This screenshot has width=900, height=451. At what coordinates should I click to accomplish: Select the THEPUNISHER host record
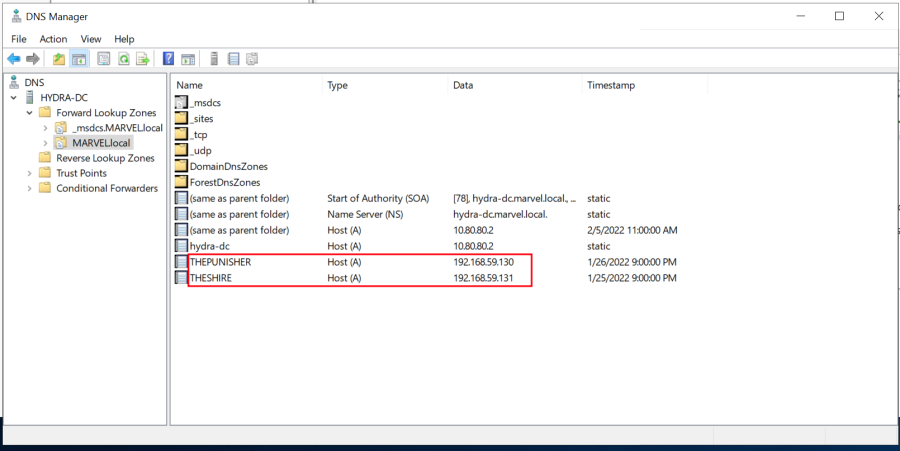(220, 261)
